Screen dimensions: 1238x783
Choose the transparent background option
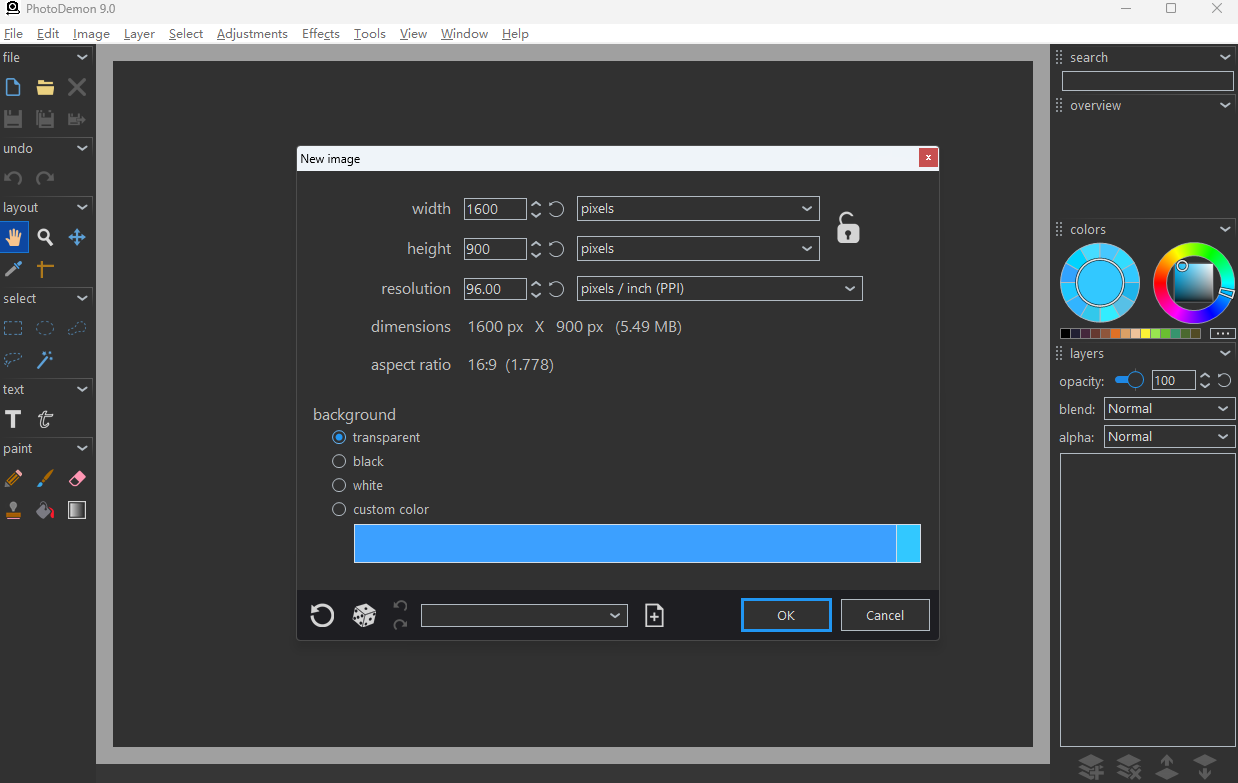pyautogui.click(x=339, y=437)
